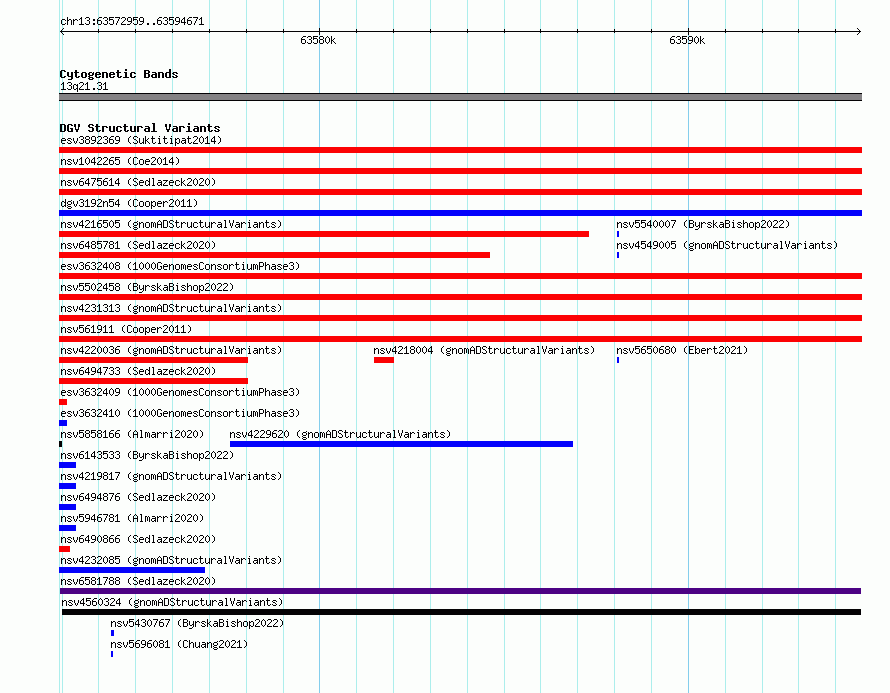Open esv3632410 (1000GenomesConsortiumPhase3) label
The image size is (890, 693).
[x=180, y=413]
